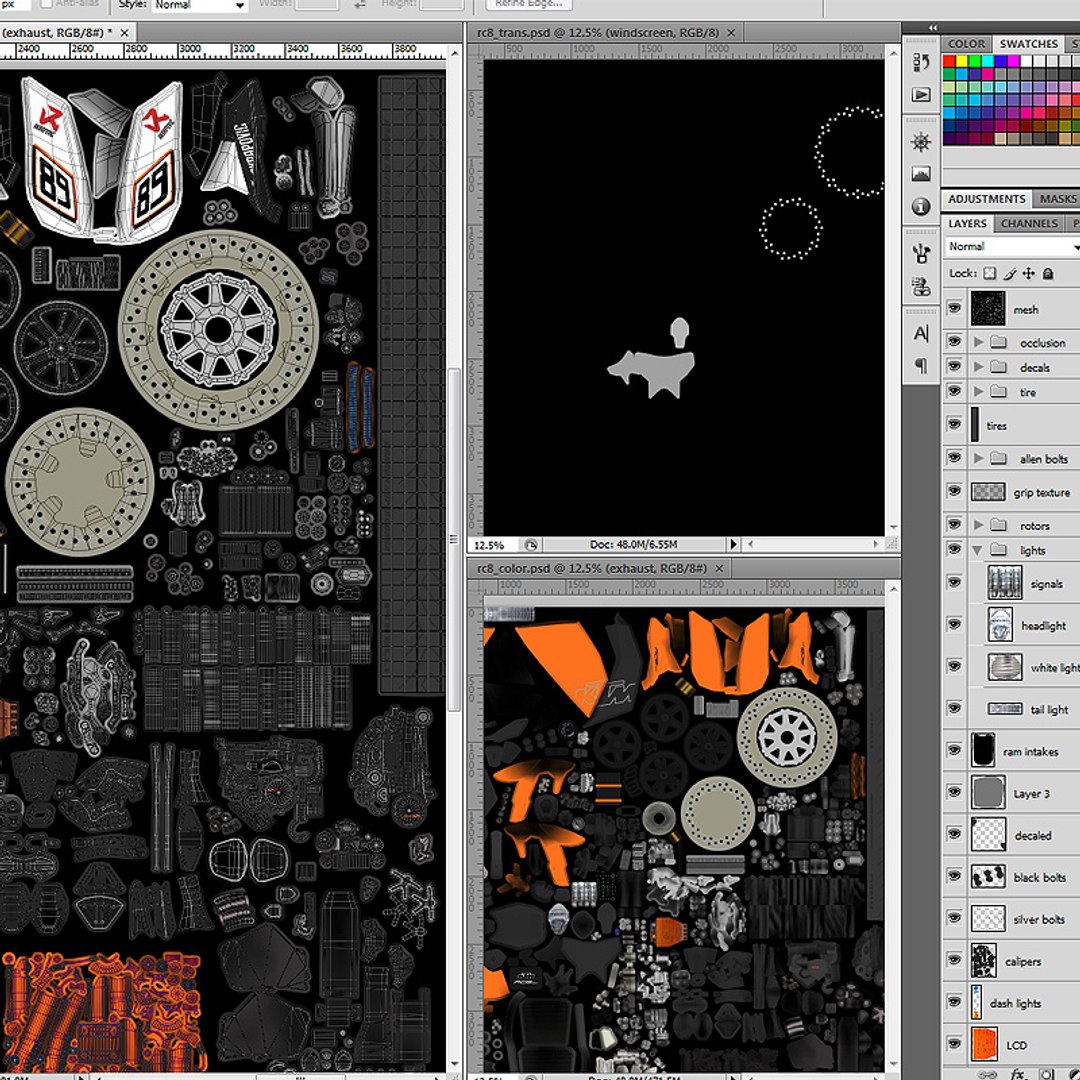Enable Lock all padlock icon

pyautogui.click(x=1048, y=273)
